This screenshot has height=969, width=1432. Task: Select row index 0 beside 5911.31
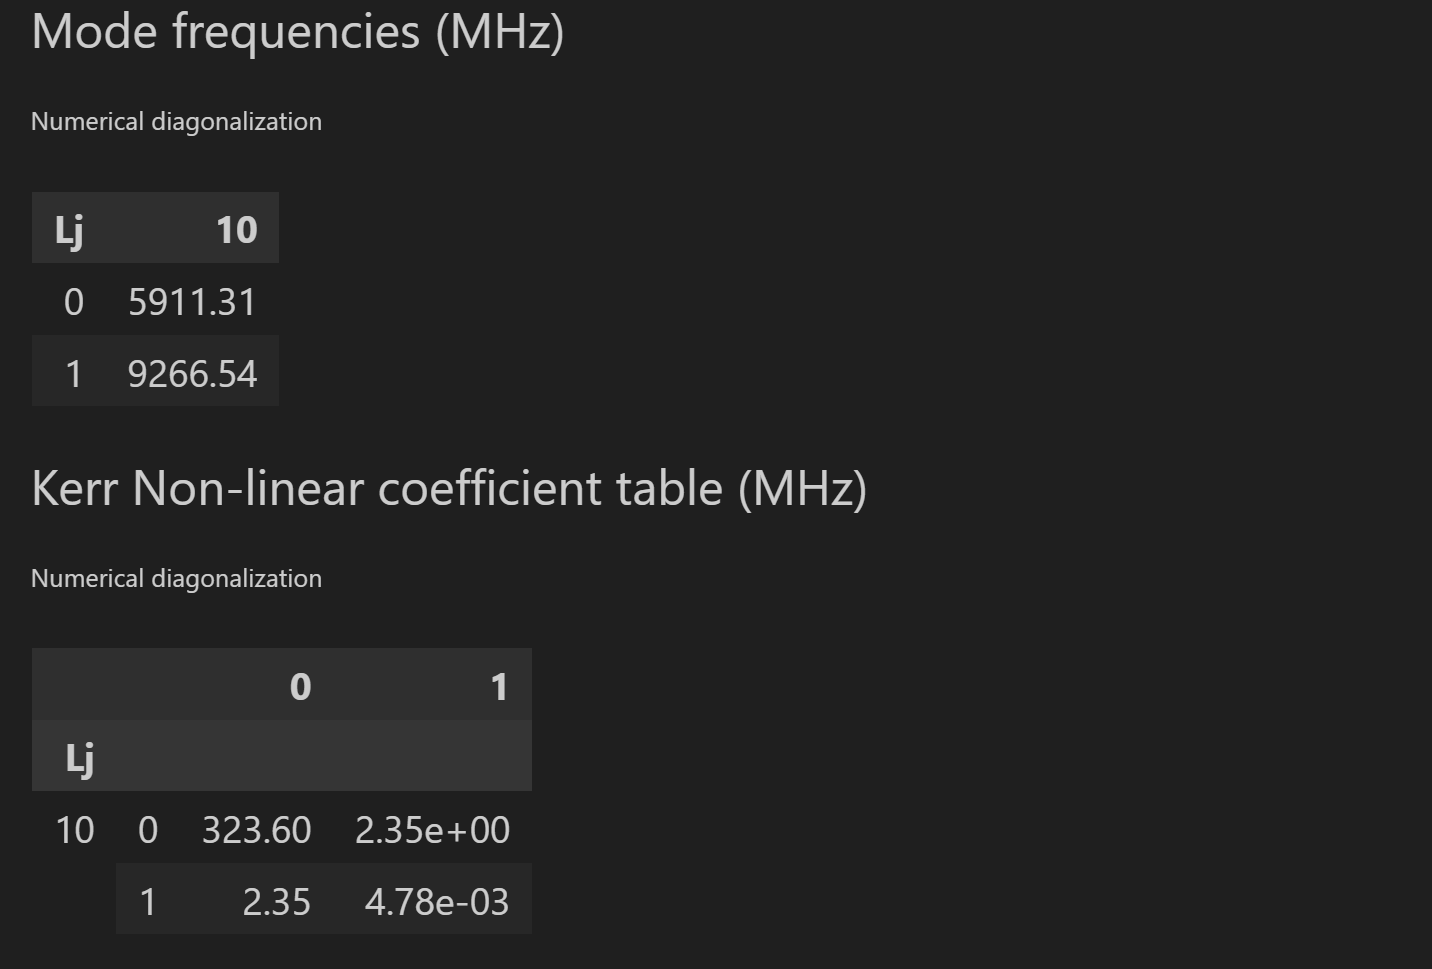point(73,302)
